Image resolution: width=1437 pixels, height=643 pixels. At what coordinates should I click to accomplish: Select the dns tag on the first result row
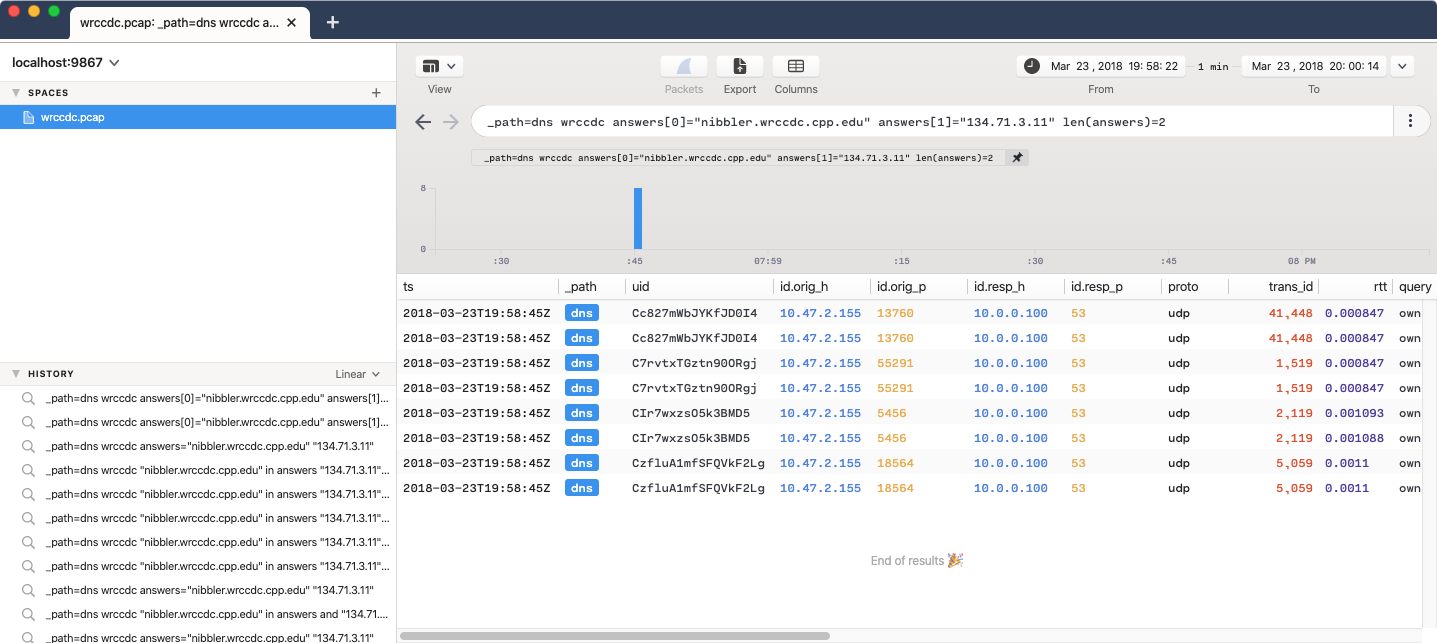[x=581, y=312]
